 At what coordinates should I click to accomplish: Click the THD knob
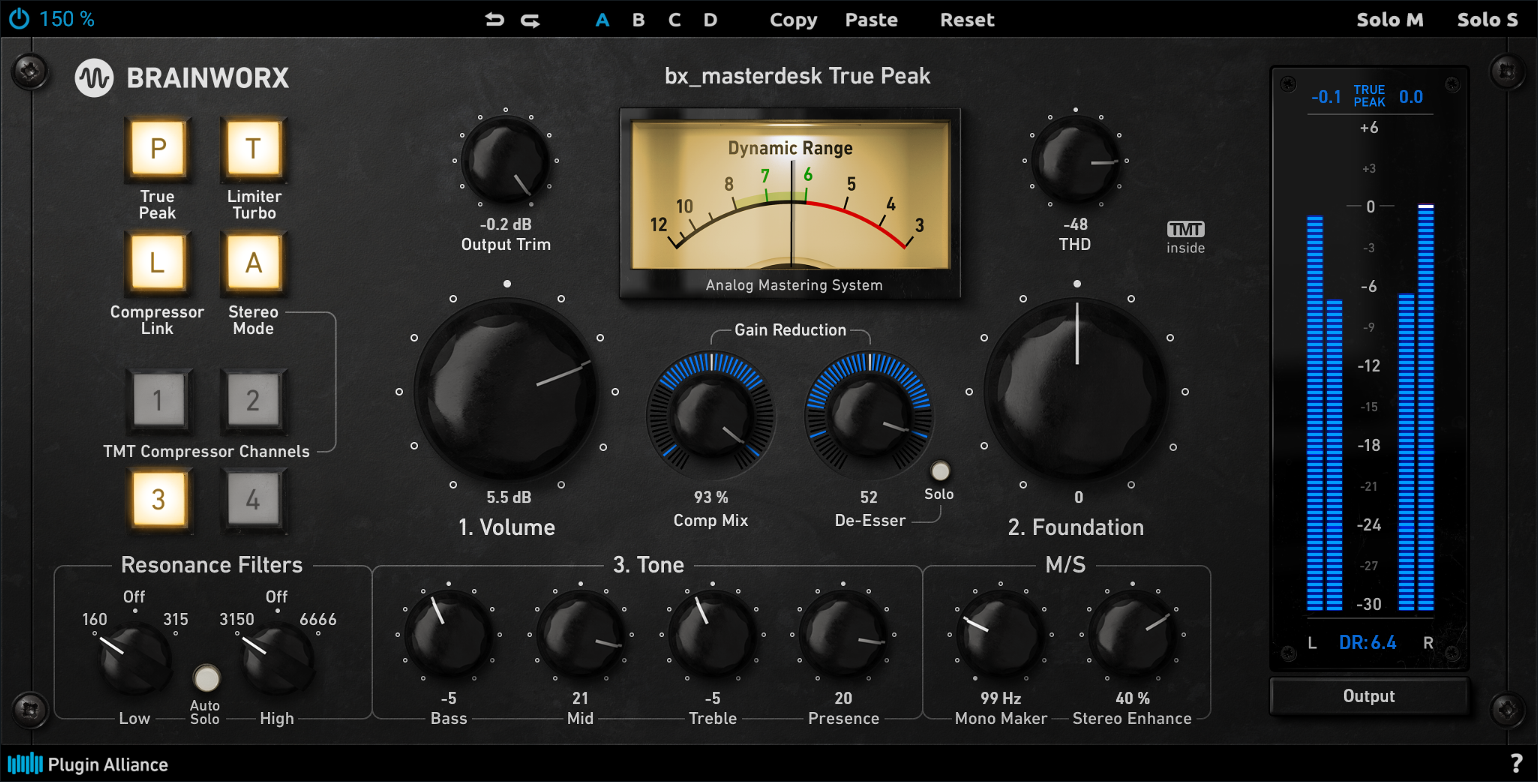(x=1076, y=160)
